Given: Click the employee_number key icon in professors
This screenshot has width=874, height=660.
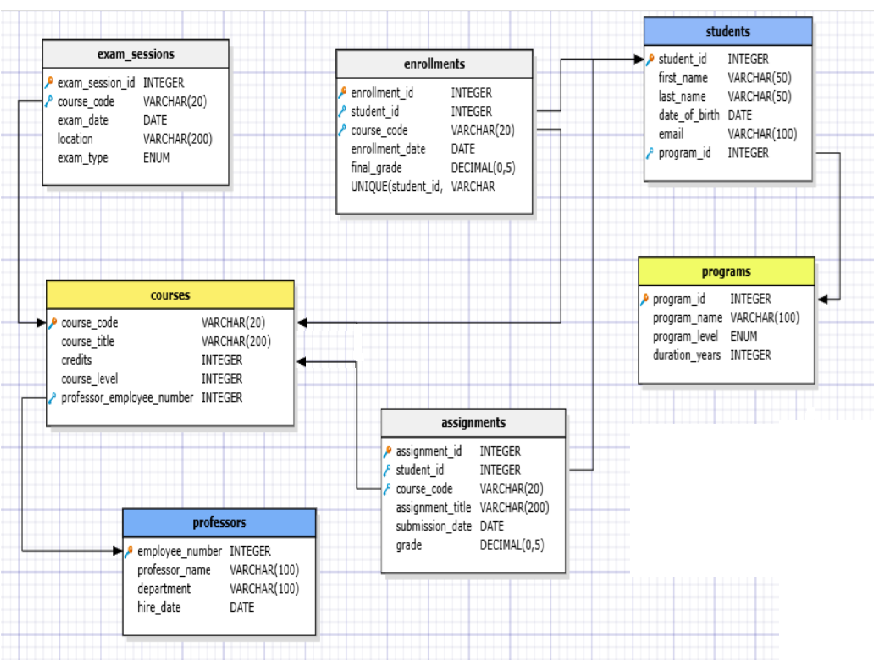Looking at the screenshot, I should pos(129,551).
